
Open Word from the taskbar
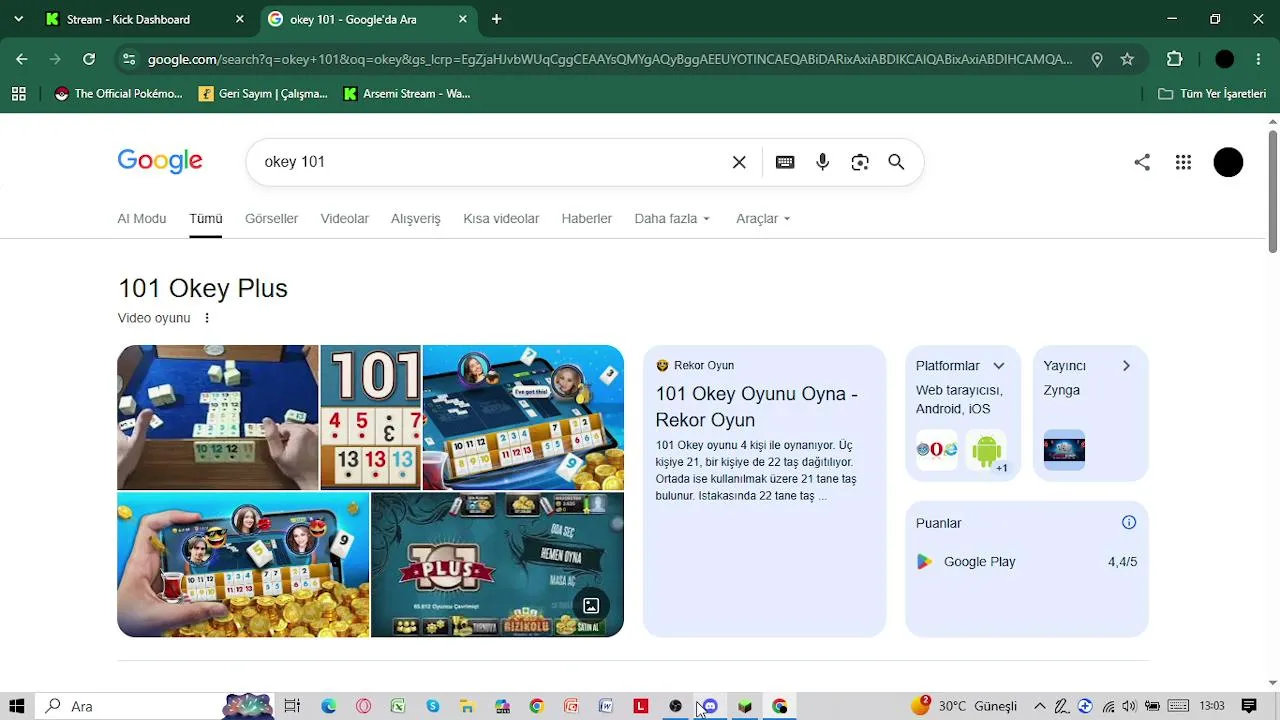point(606,706)
